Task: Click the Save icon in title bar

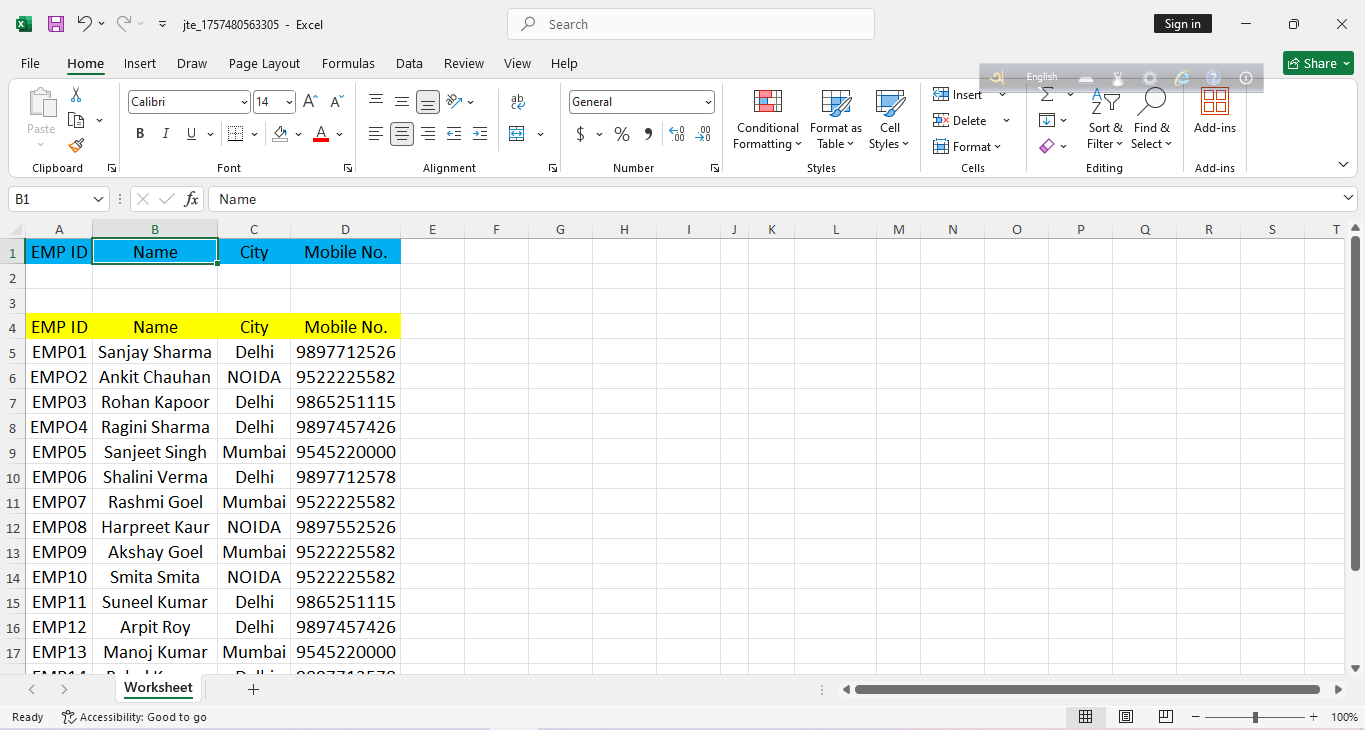Action: coord(56,24)
